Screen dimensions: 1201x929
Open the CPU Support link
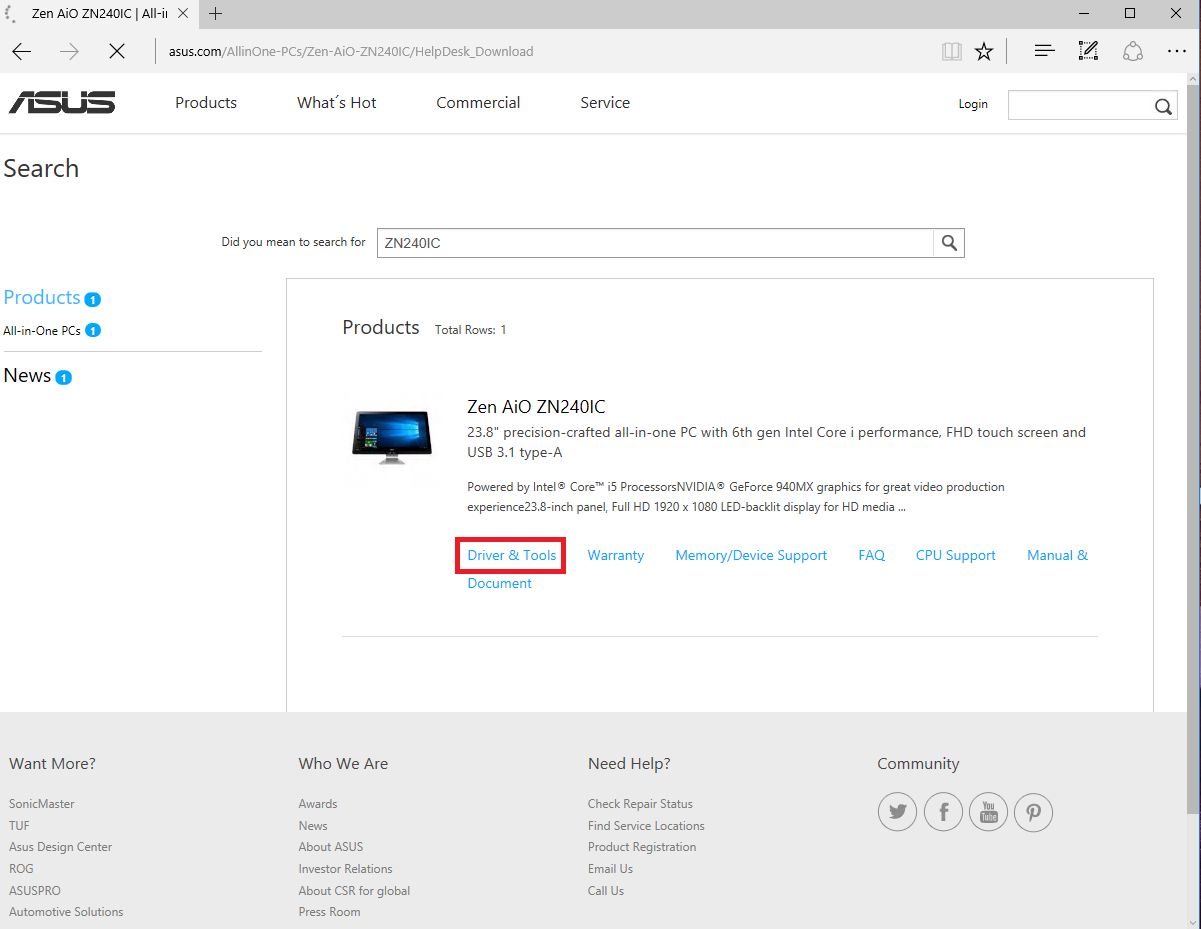coord(956,555)
